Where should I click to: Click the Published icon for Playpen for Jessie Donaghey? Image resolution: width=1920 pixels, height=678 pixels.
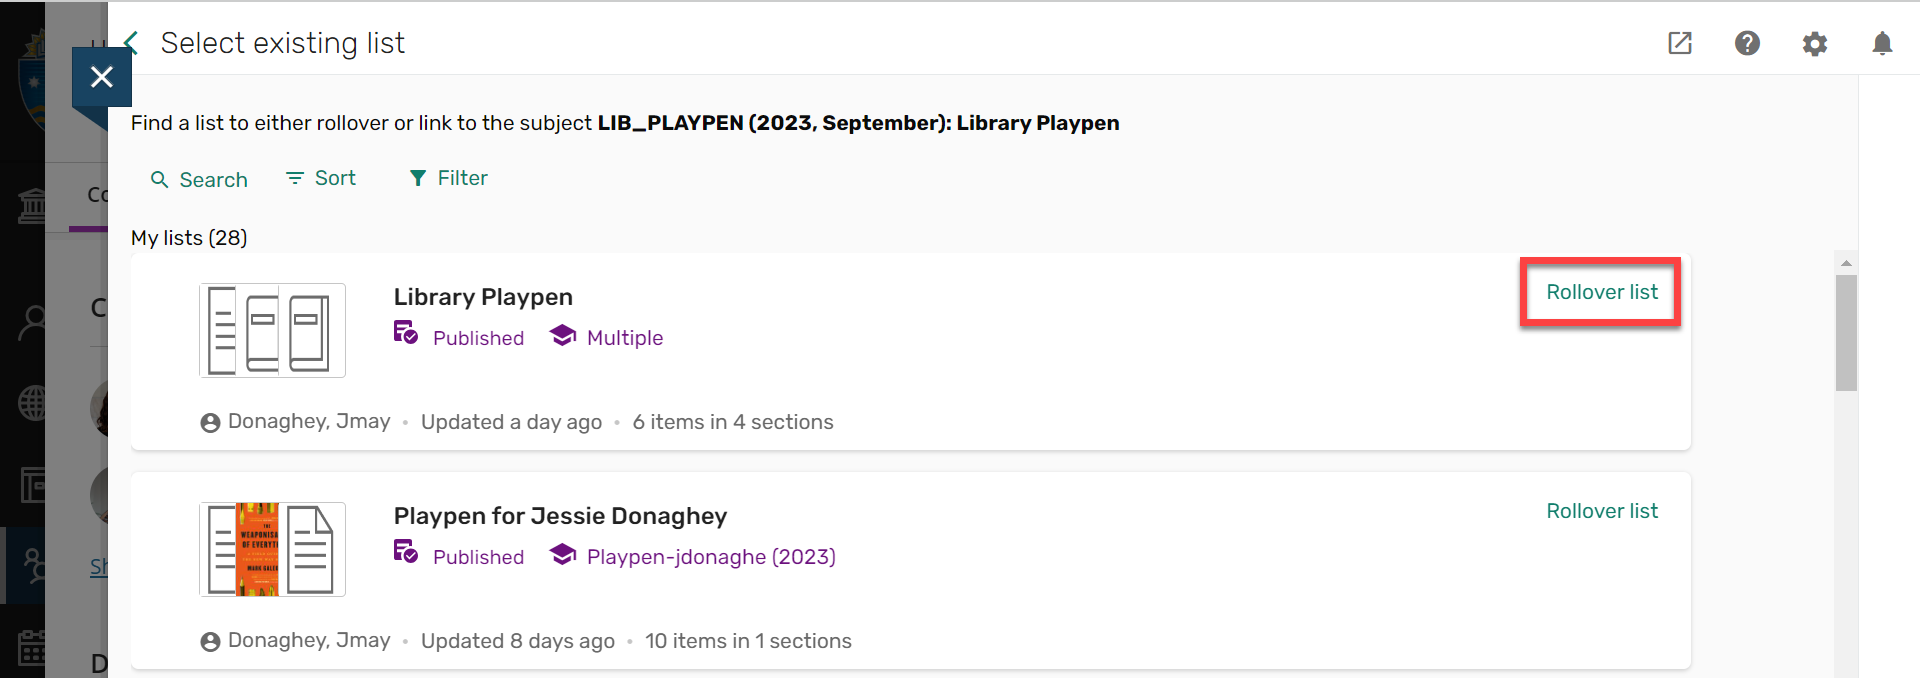[x=405, y=553]
